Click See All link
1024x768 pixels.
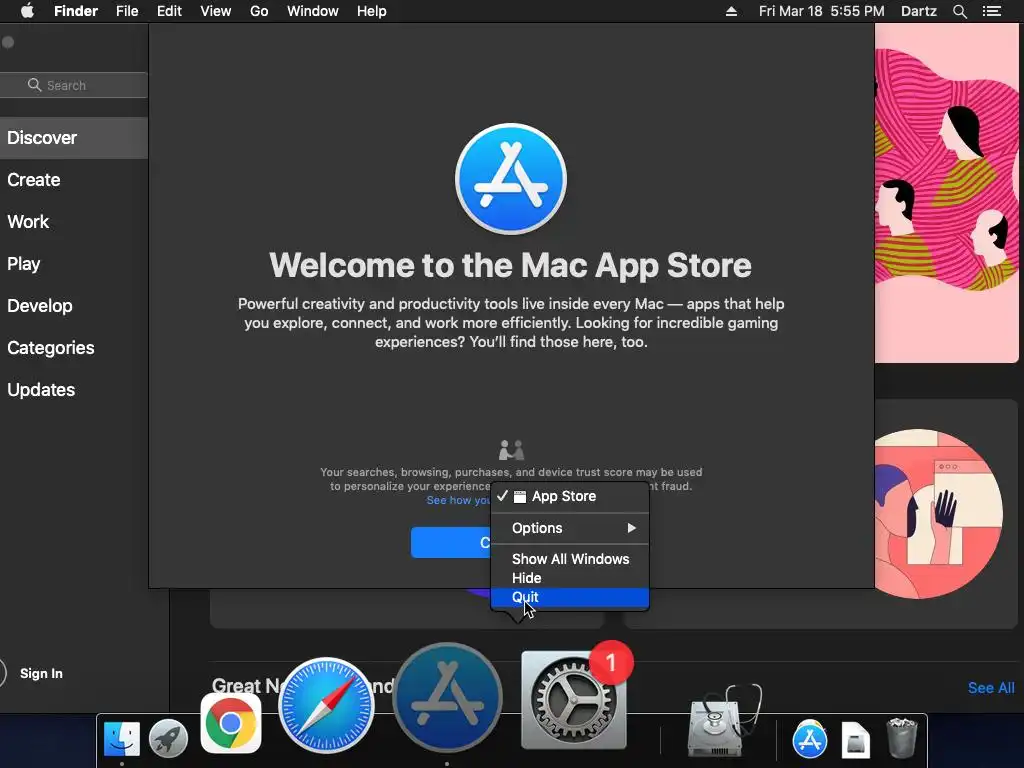tap(991, 688)
